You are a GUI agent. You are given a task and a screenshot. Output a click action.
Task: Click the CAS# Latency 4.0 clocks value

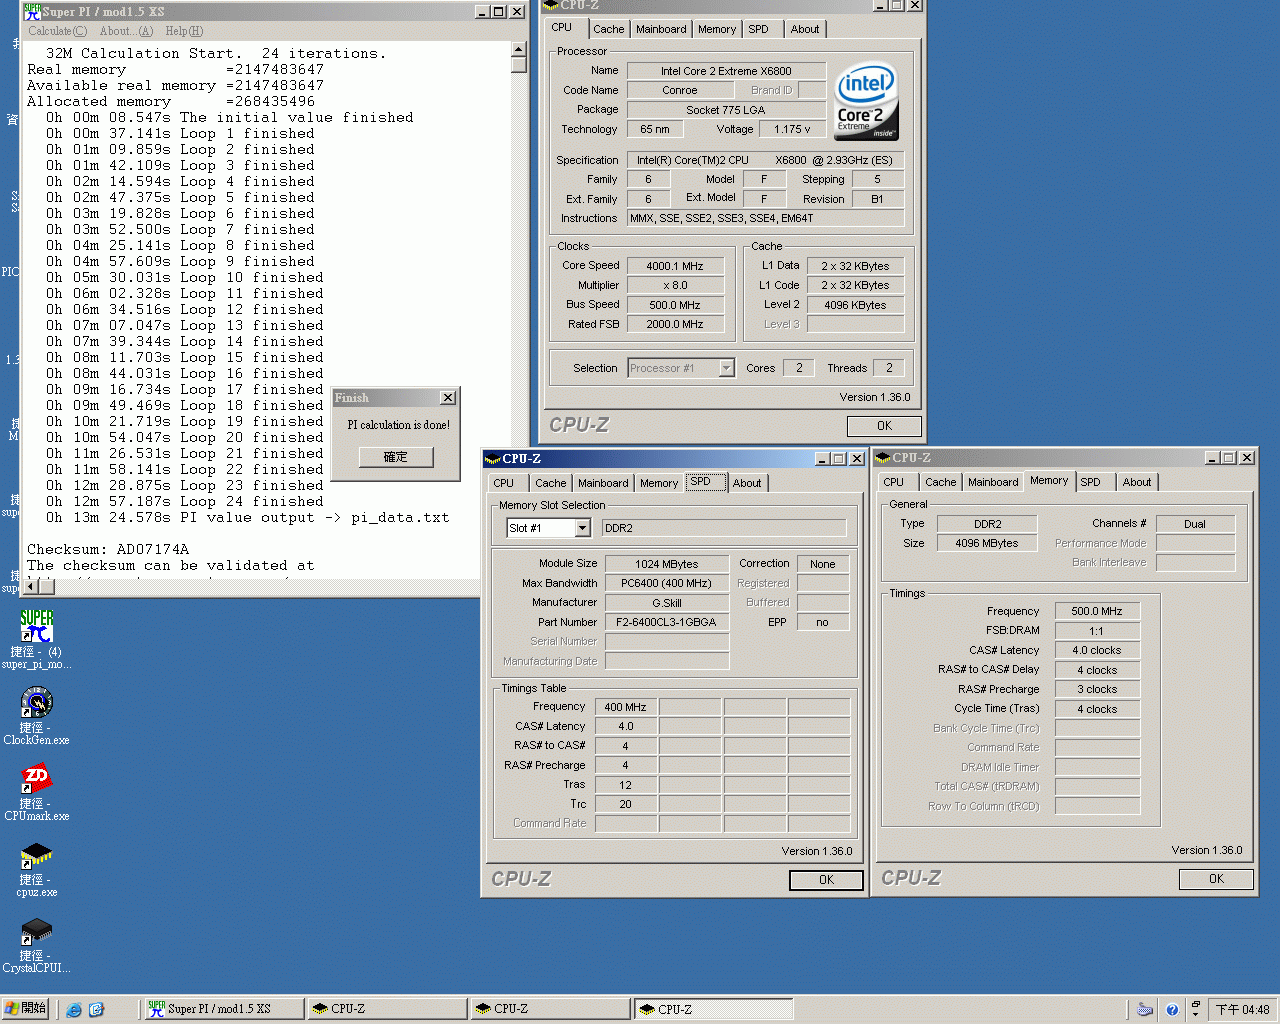(x=1097, y=650)
